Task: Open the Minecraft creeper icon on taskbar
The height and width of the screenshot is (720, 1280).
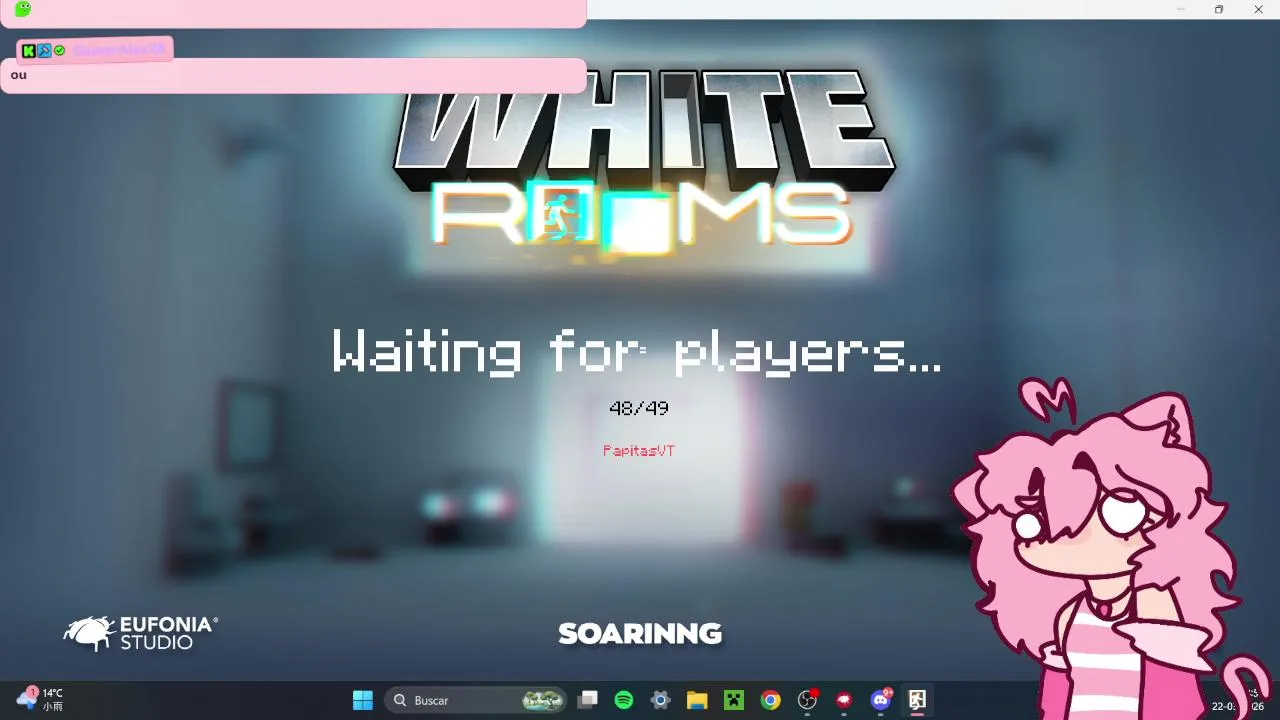Action: (734, 700)
